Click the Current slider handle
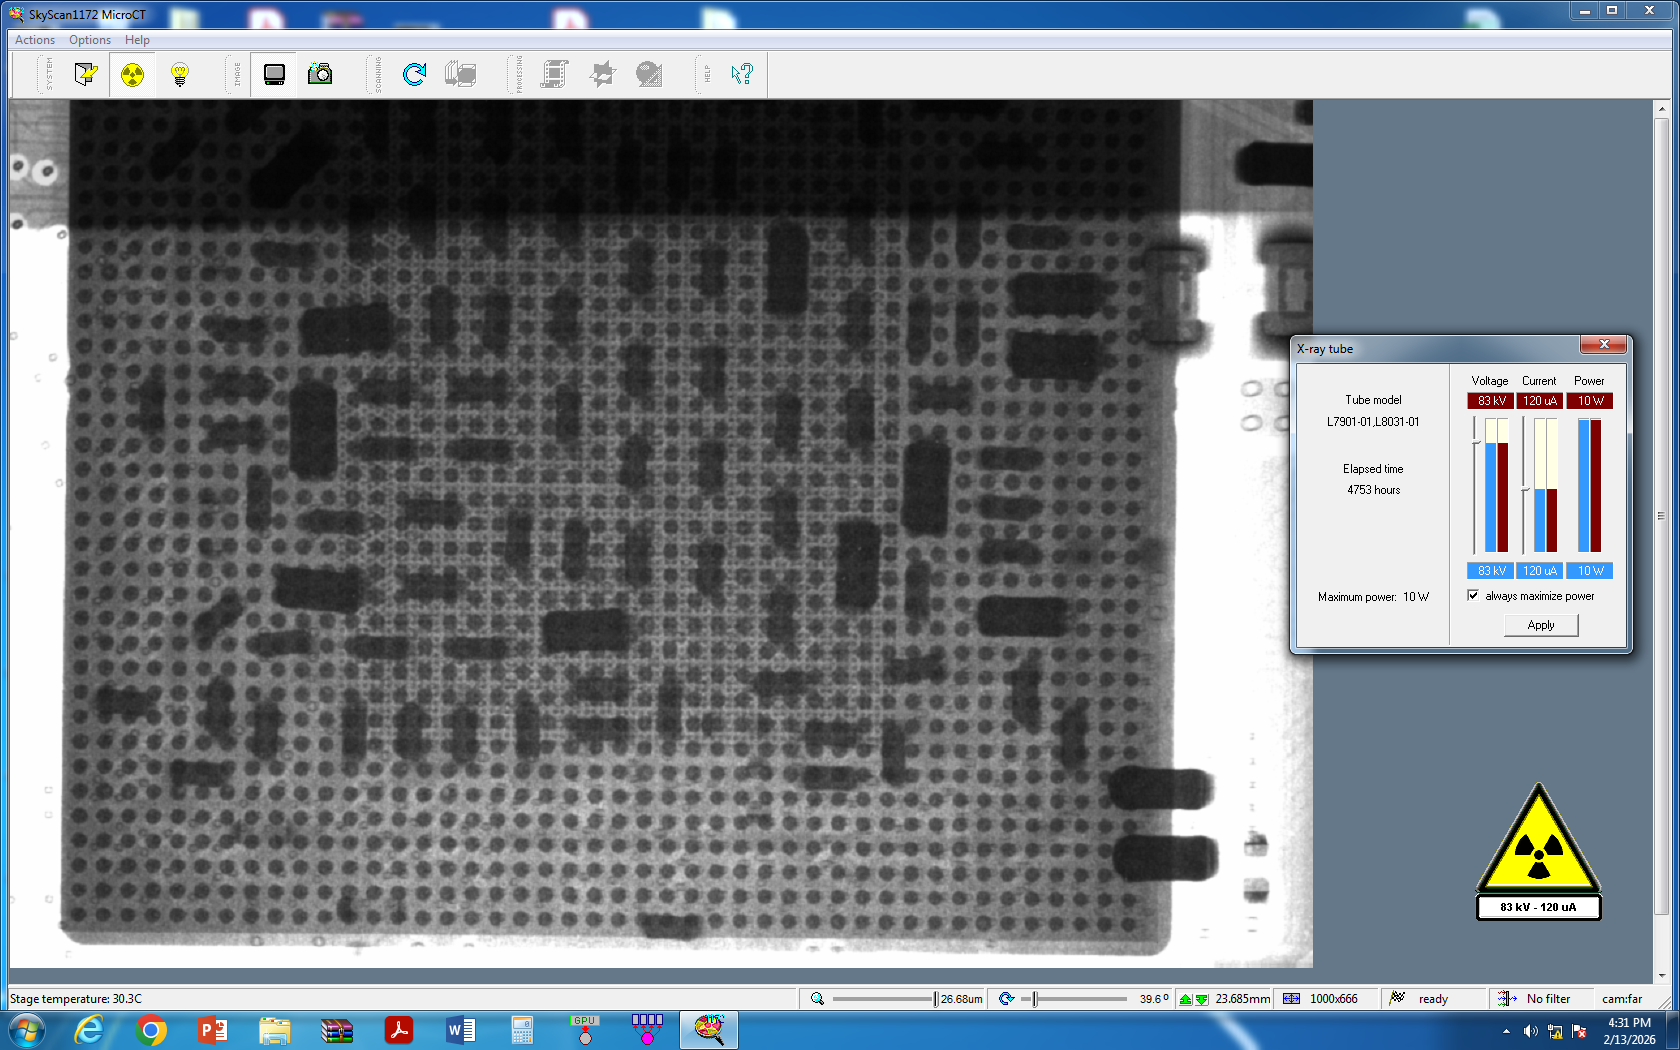 [x=1524, y=489]
